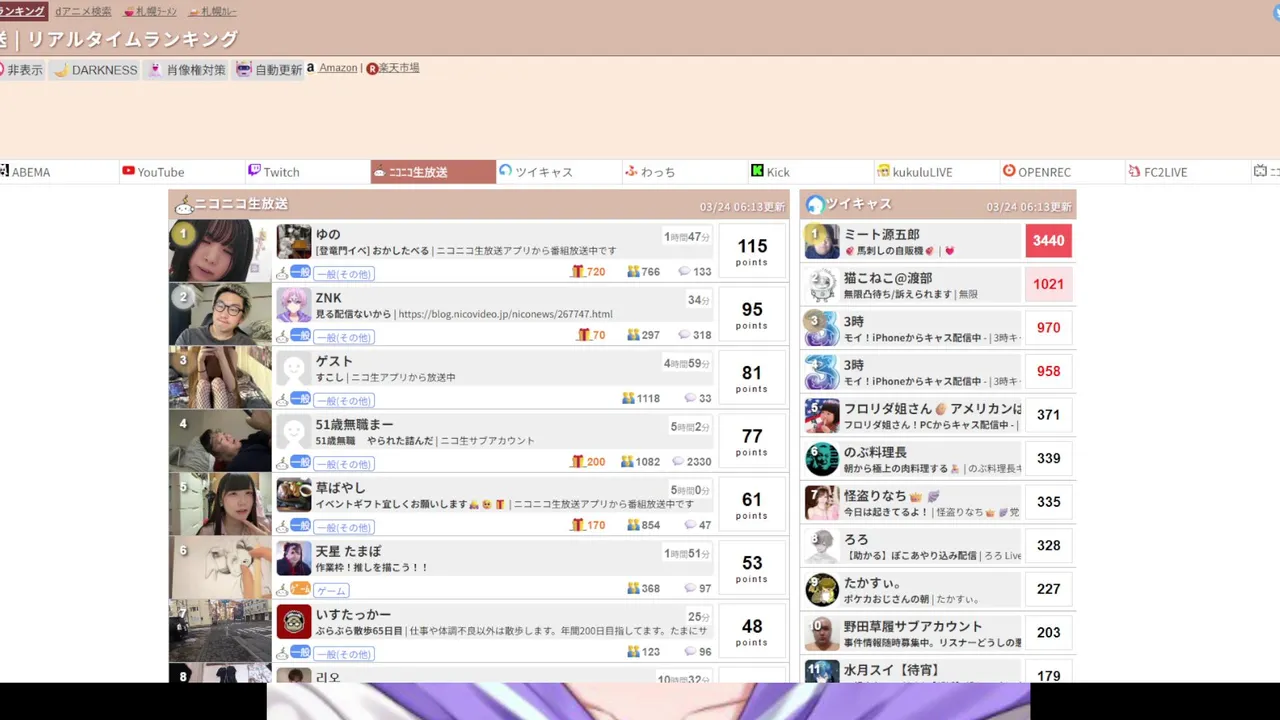Switch to the わっち tab
Screen dimensions: 1280x720
pos(685,172)
